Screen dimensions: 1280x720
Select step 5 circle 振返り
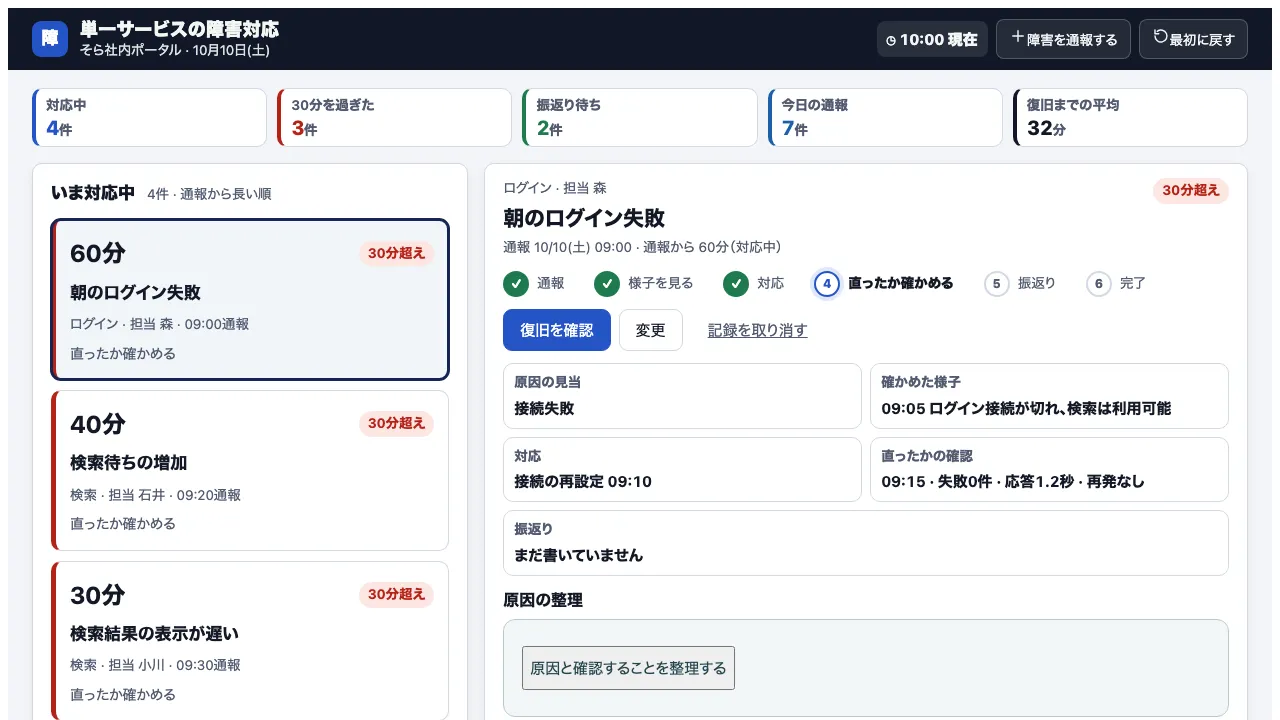point(997,284)
